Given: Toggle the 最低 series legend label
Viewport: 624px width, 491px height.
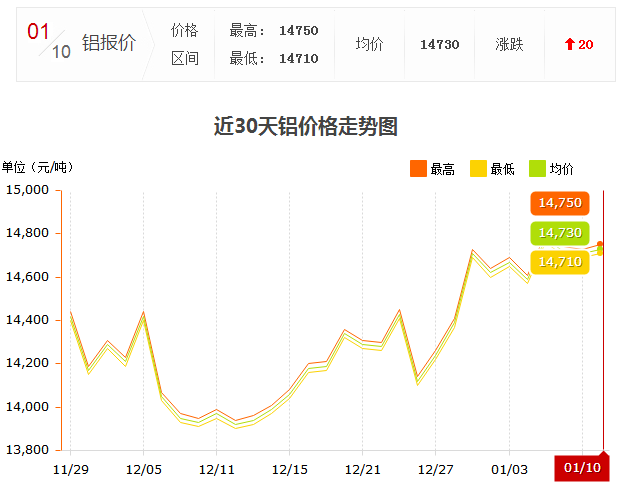Looking at the screenshot, I should 503,169.
